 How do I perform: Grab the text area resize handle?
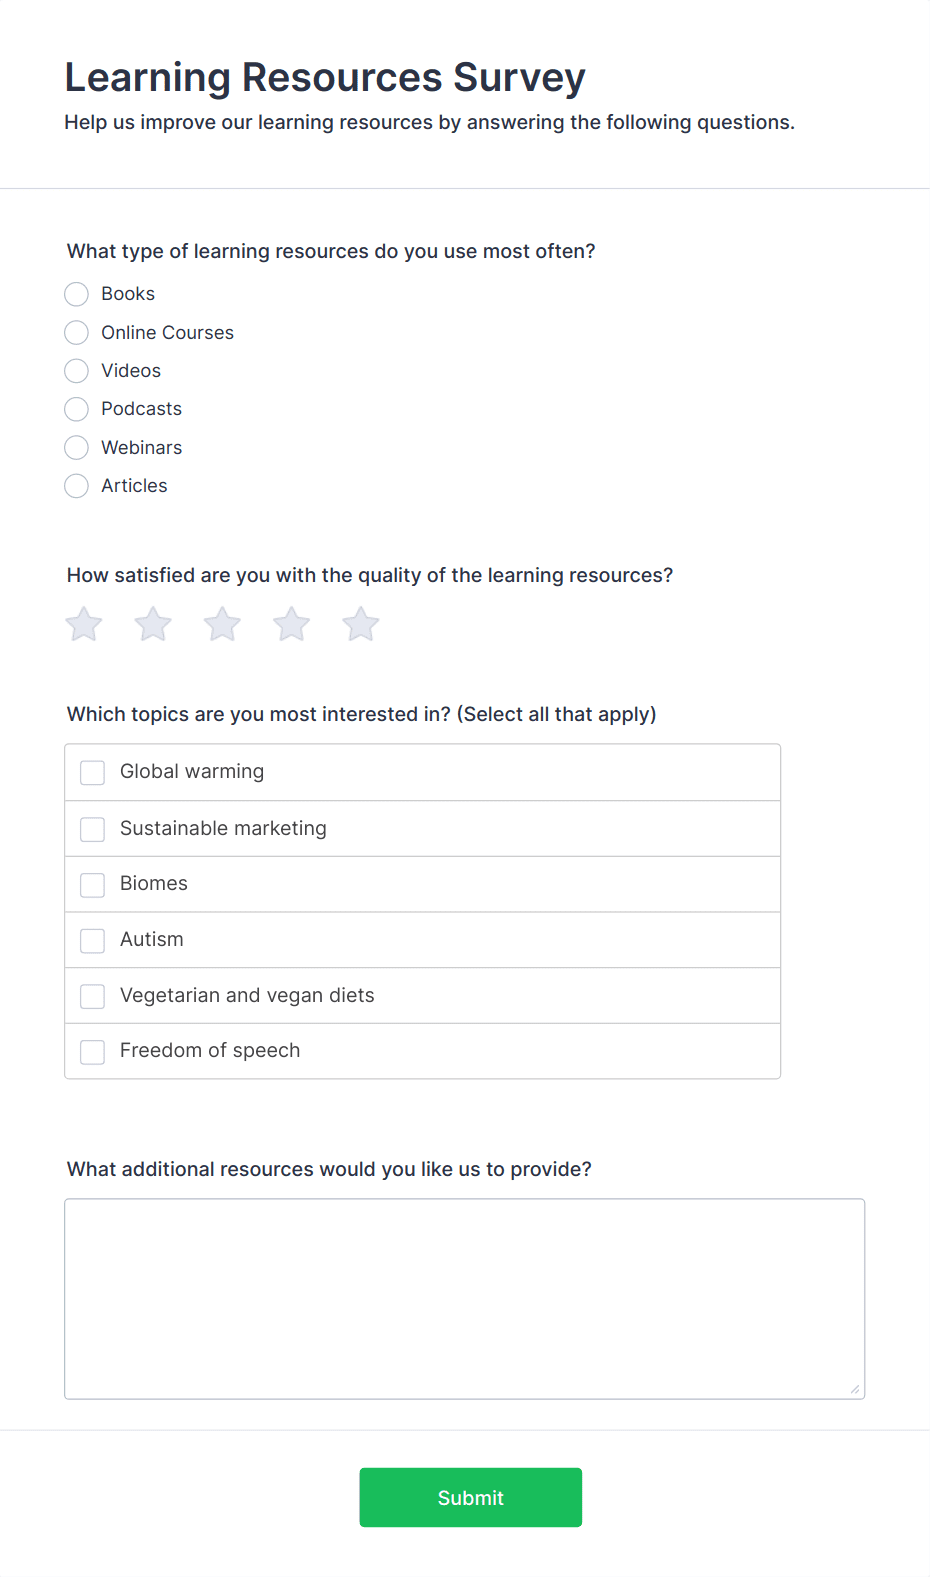(x=855, y=1389)
